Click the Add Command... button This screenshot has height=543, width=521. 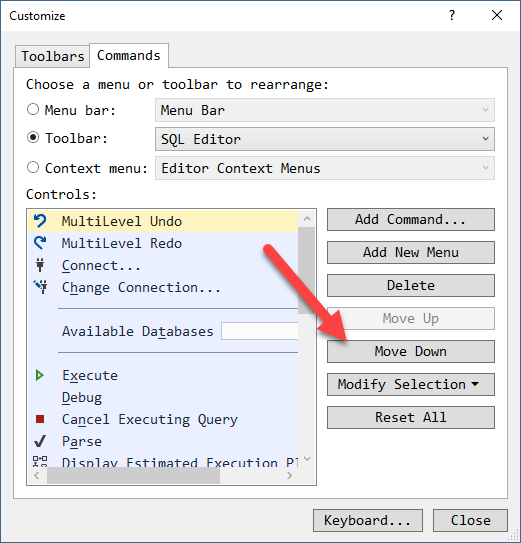[x=411, y=219]
